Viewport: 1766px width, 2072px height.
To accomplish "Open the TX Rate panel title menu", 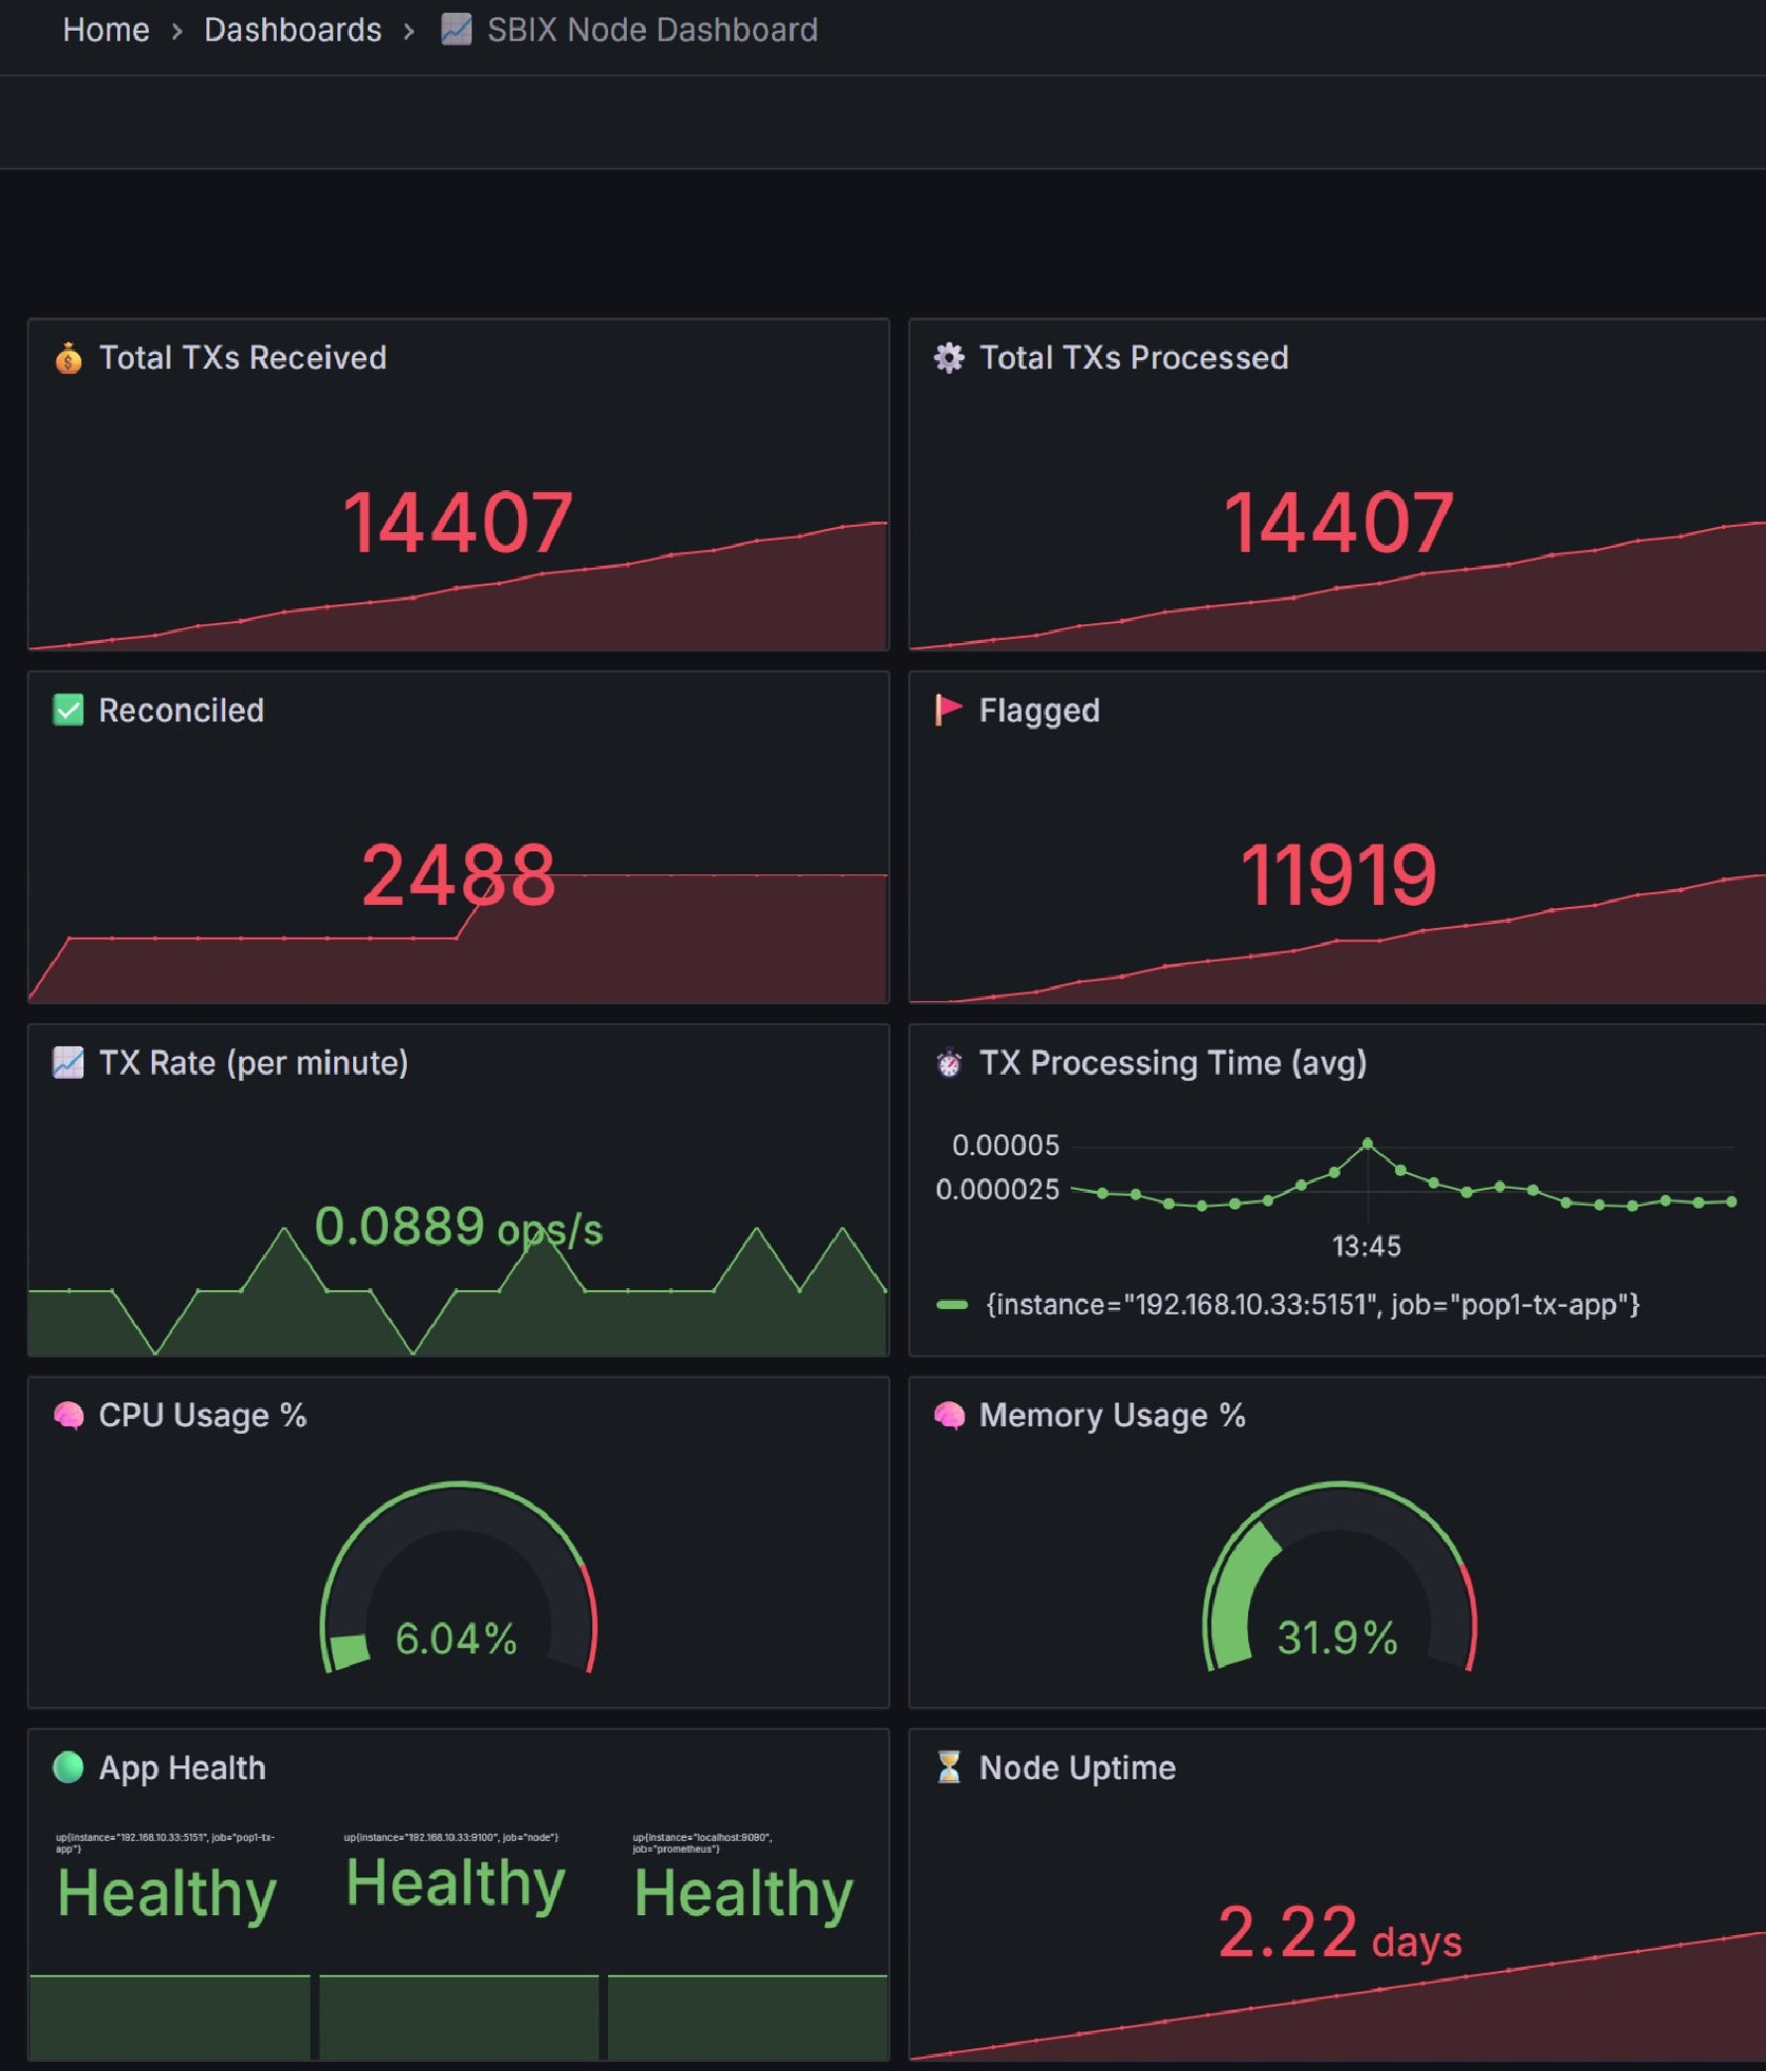I will pos(252,1063).
